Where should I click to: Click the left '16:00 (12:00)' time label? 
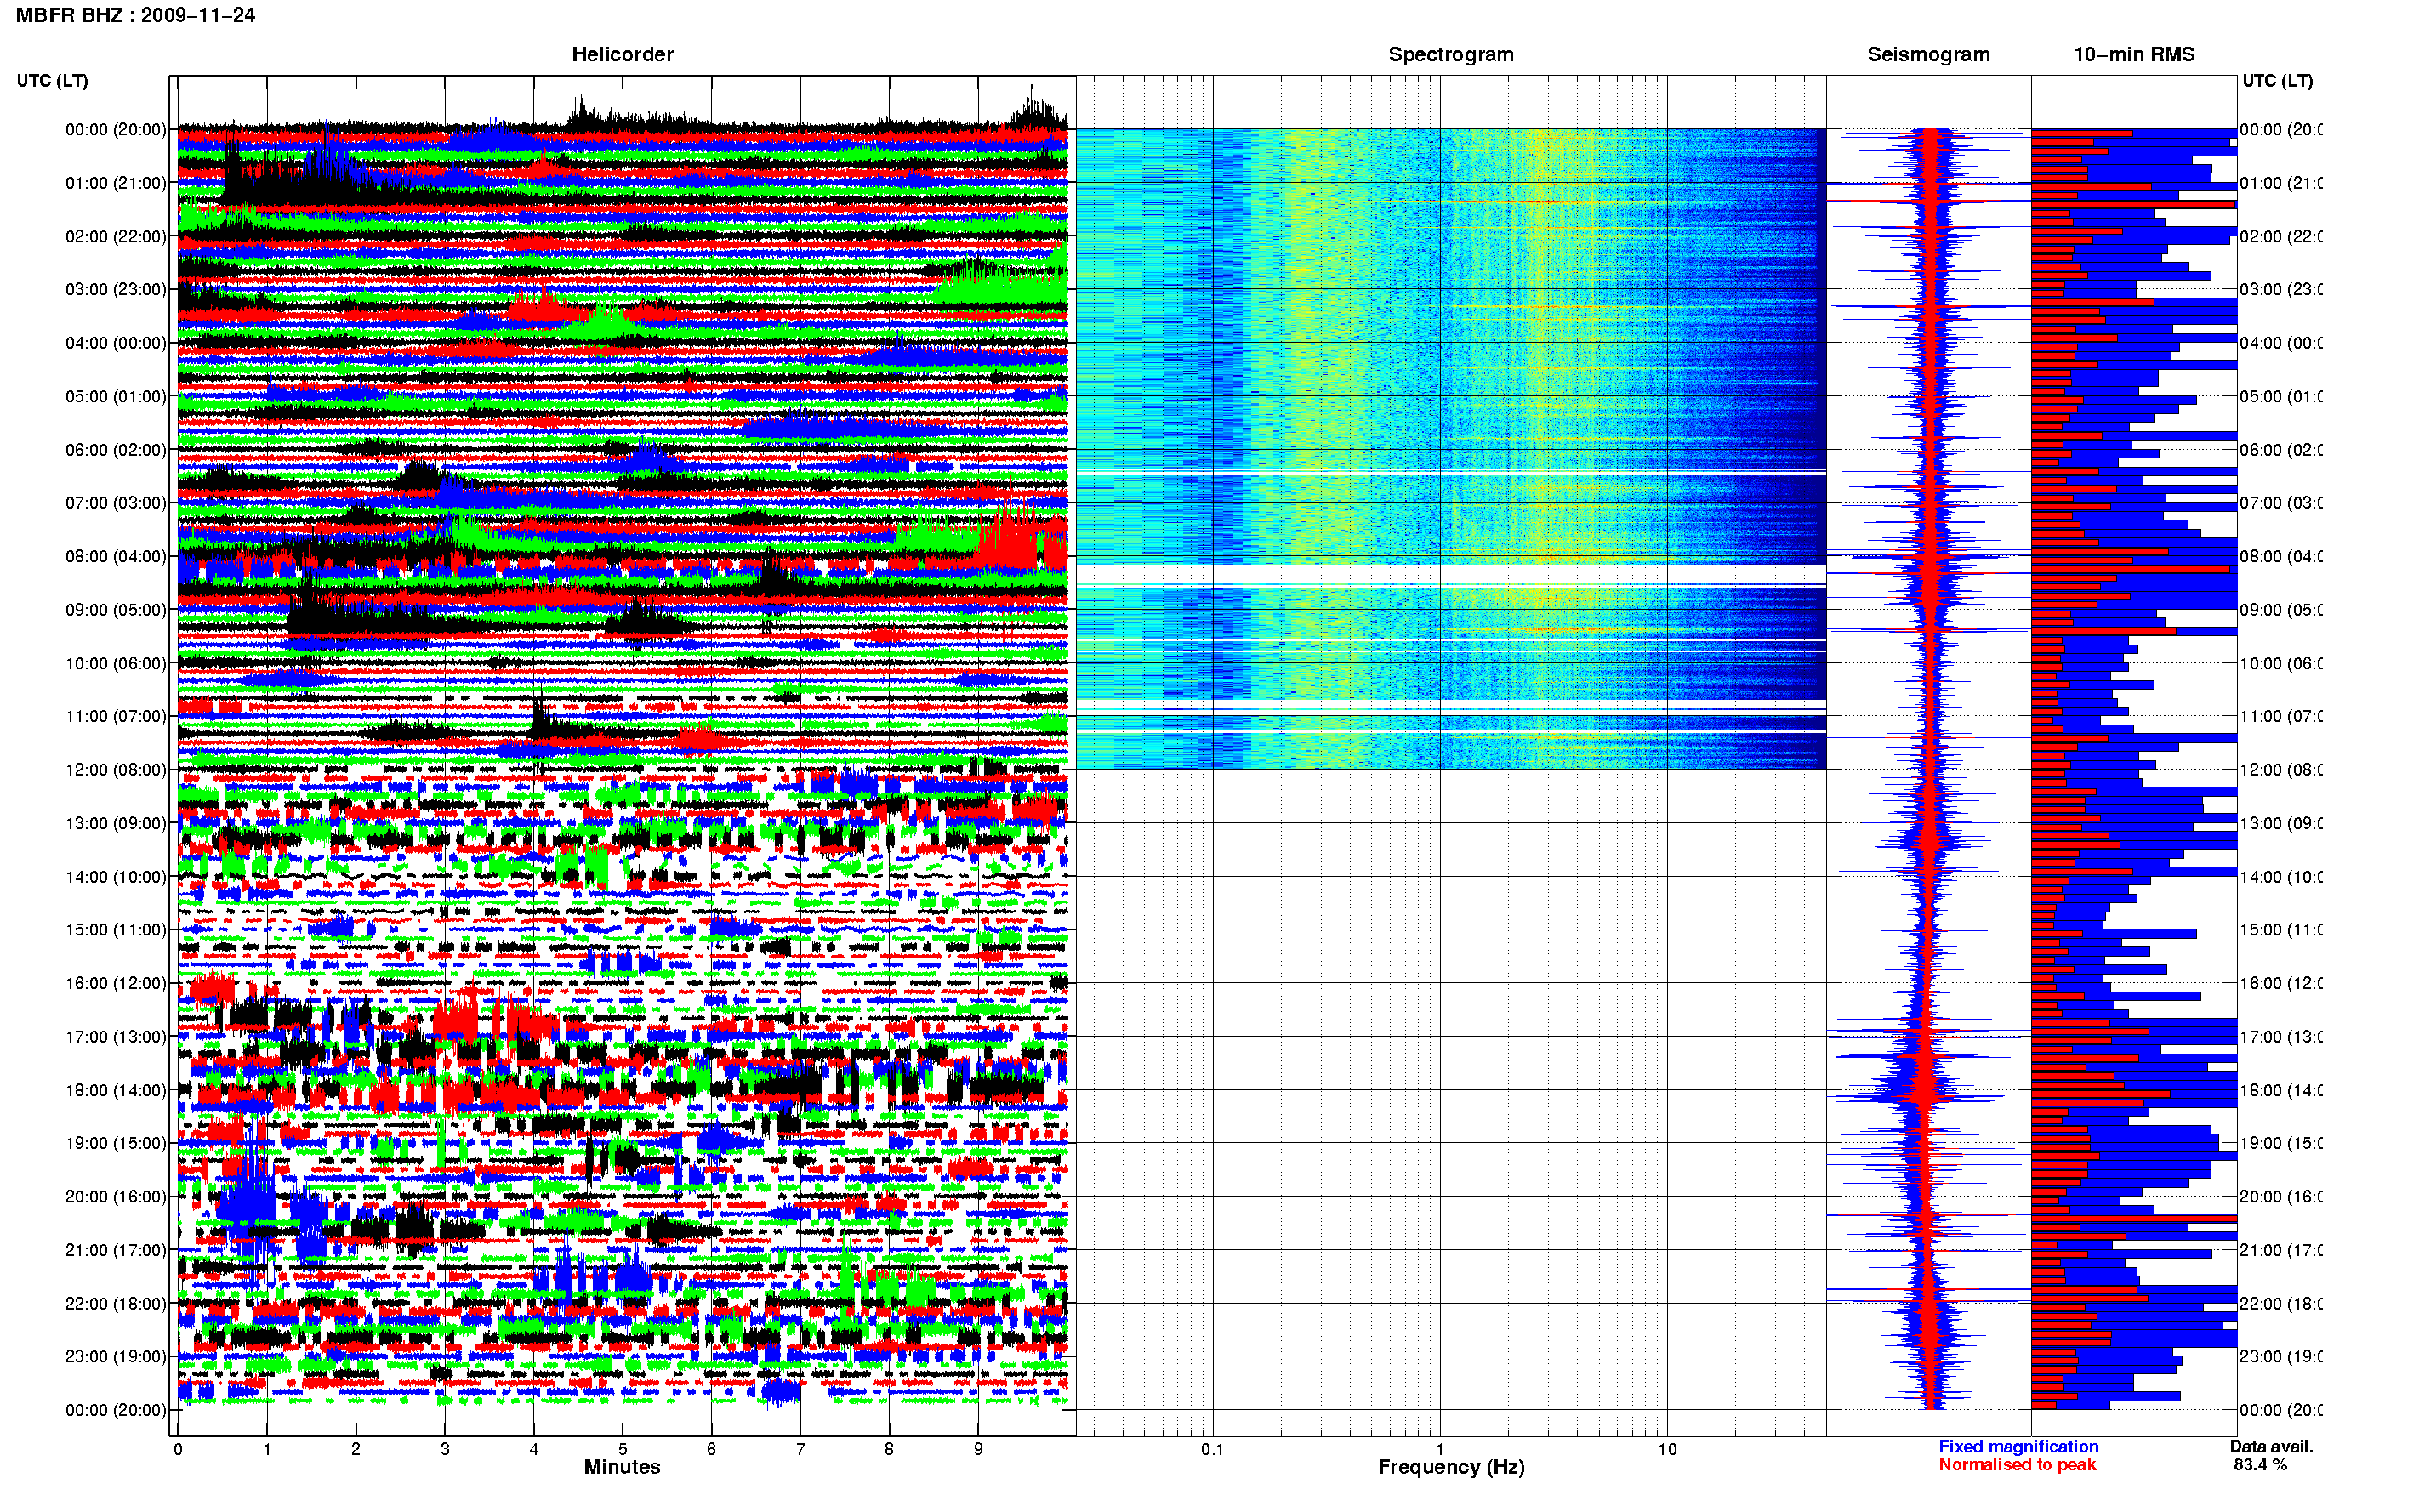[116, 983]
